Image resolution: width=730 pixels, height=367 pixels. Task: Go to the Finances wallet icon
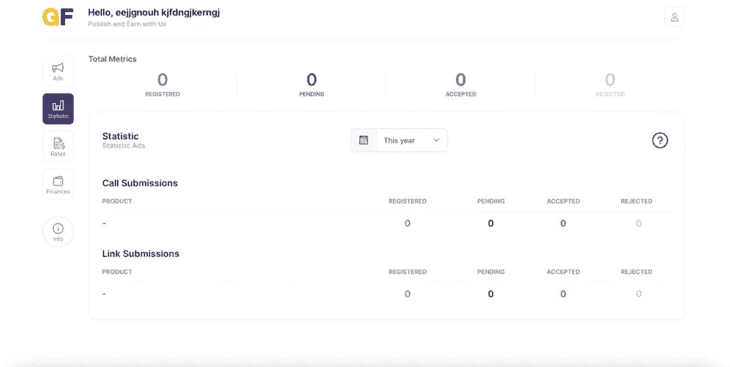click(58, 184)
